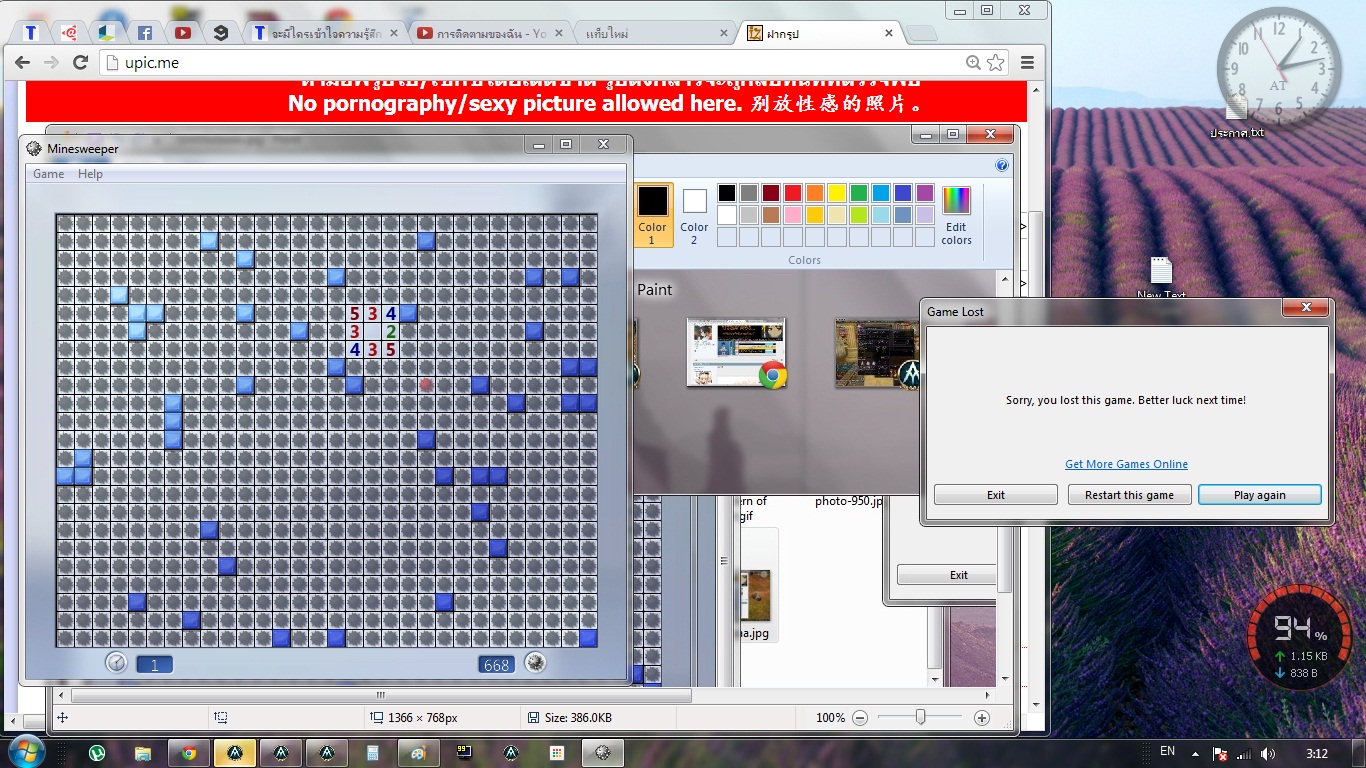Click the Action Center flag tray icon
This screenshot has height=768, width=1366.
click(1220, 753)
